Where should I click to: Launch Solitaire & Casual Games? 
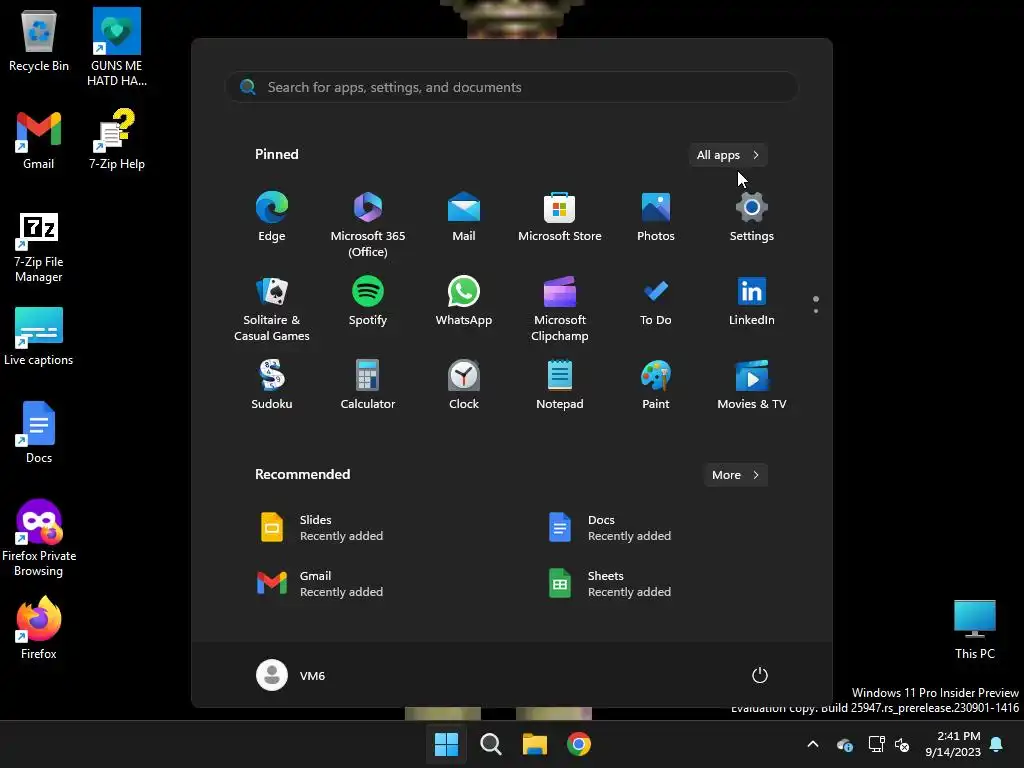coord(272,309)
